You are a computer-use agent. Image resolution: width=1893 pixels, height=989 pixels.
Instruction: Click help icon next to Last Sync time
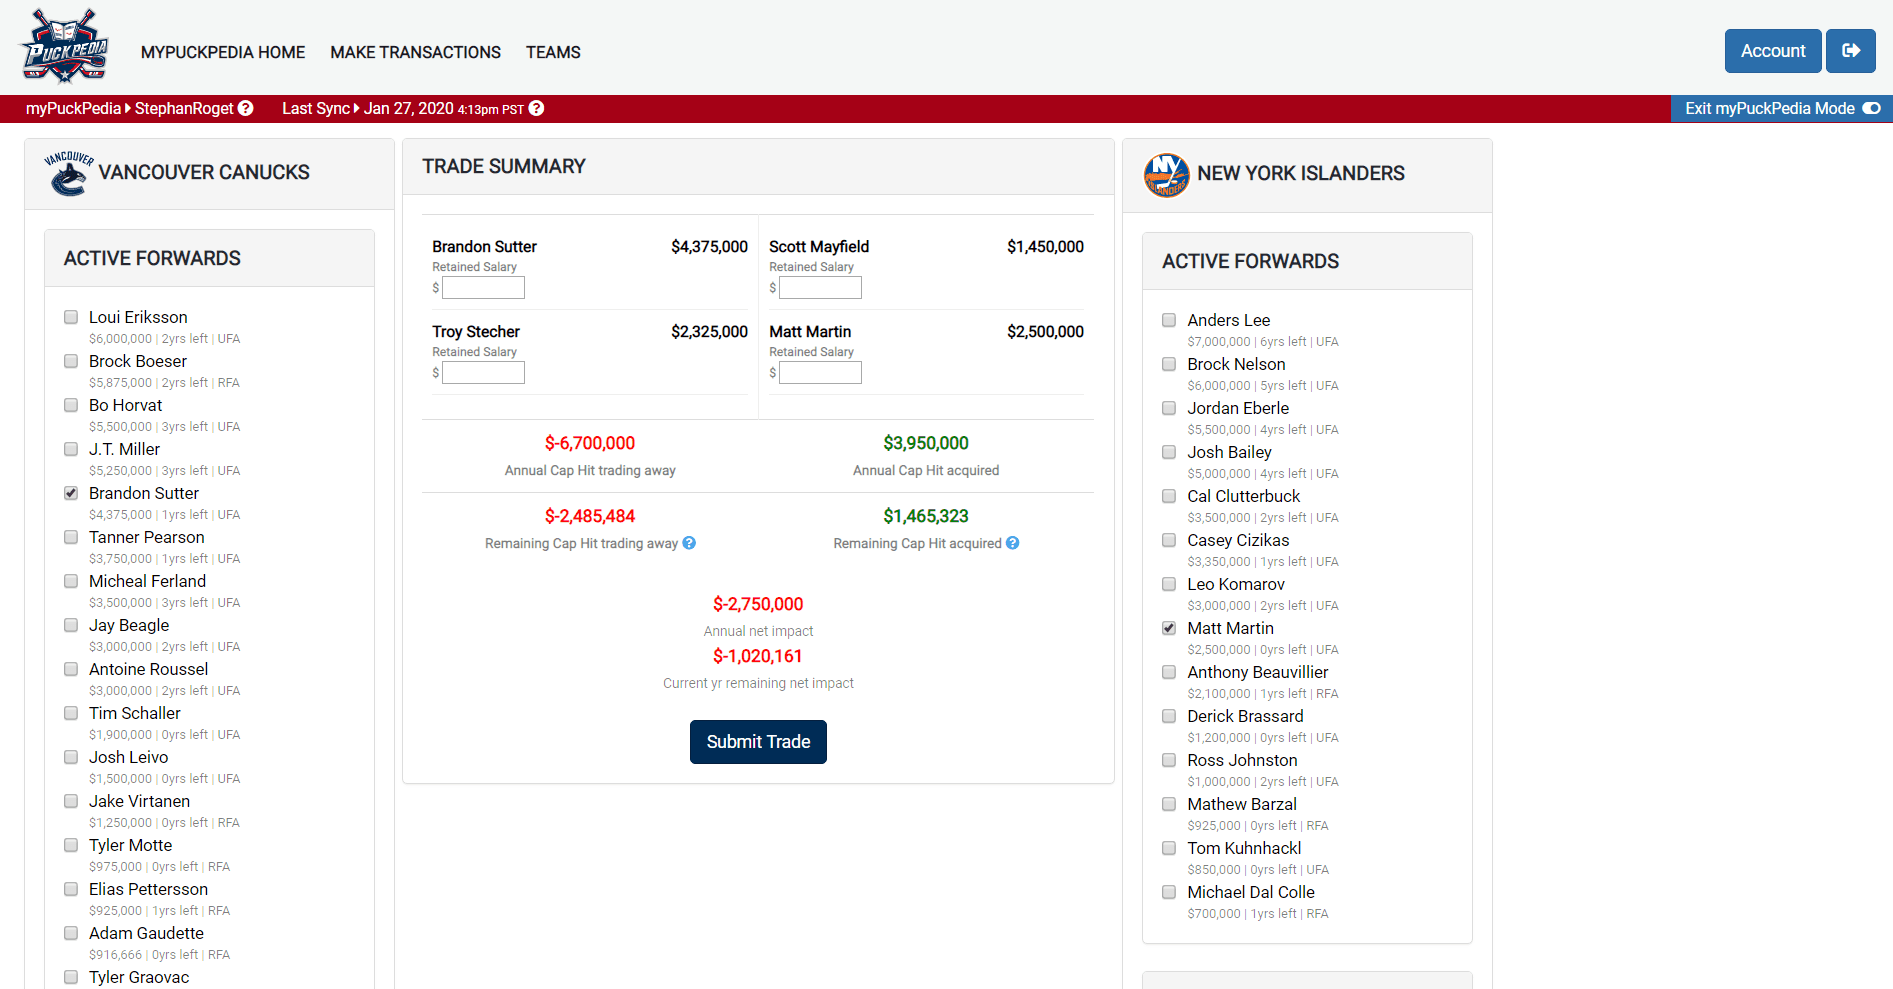click(537, 108)
